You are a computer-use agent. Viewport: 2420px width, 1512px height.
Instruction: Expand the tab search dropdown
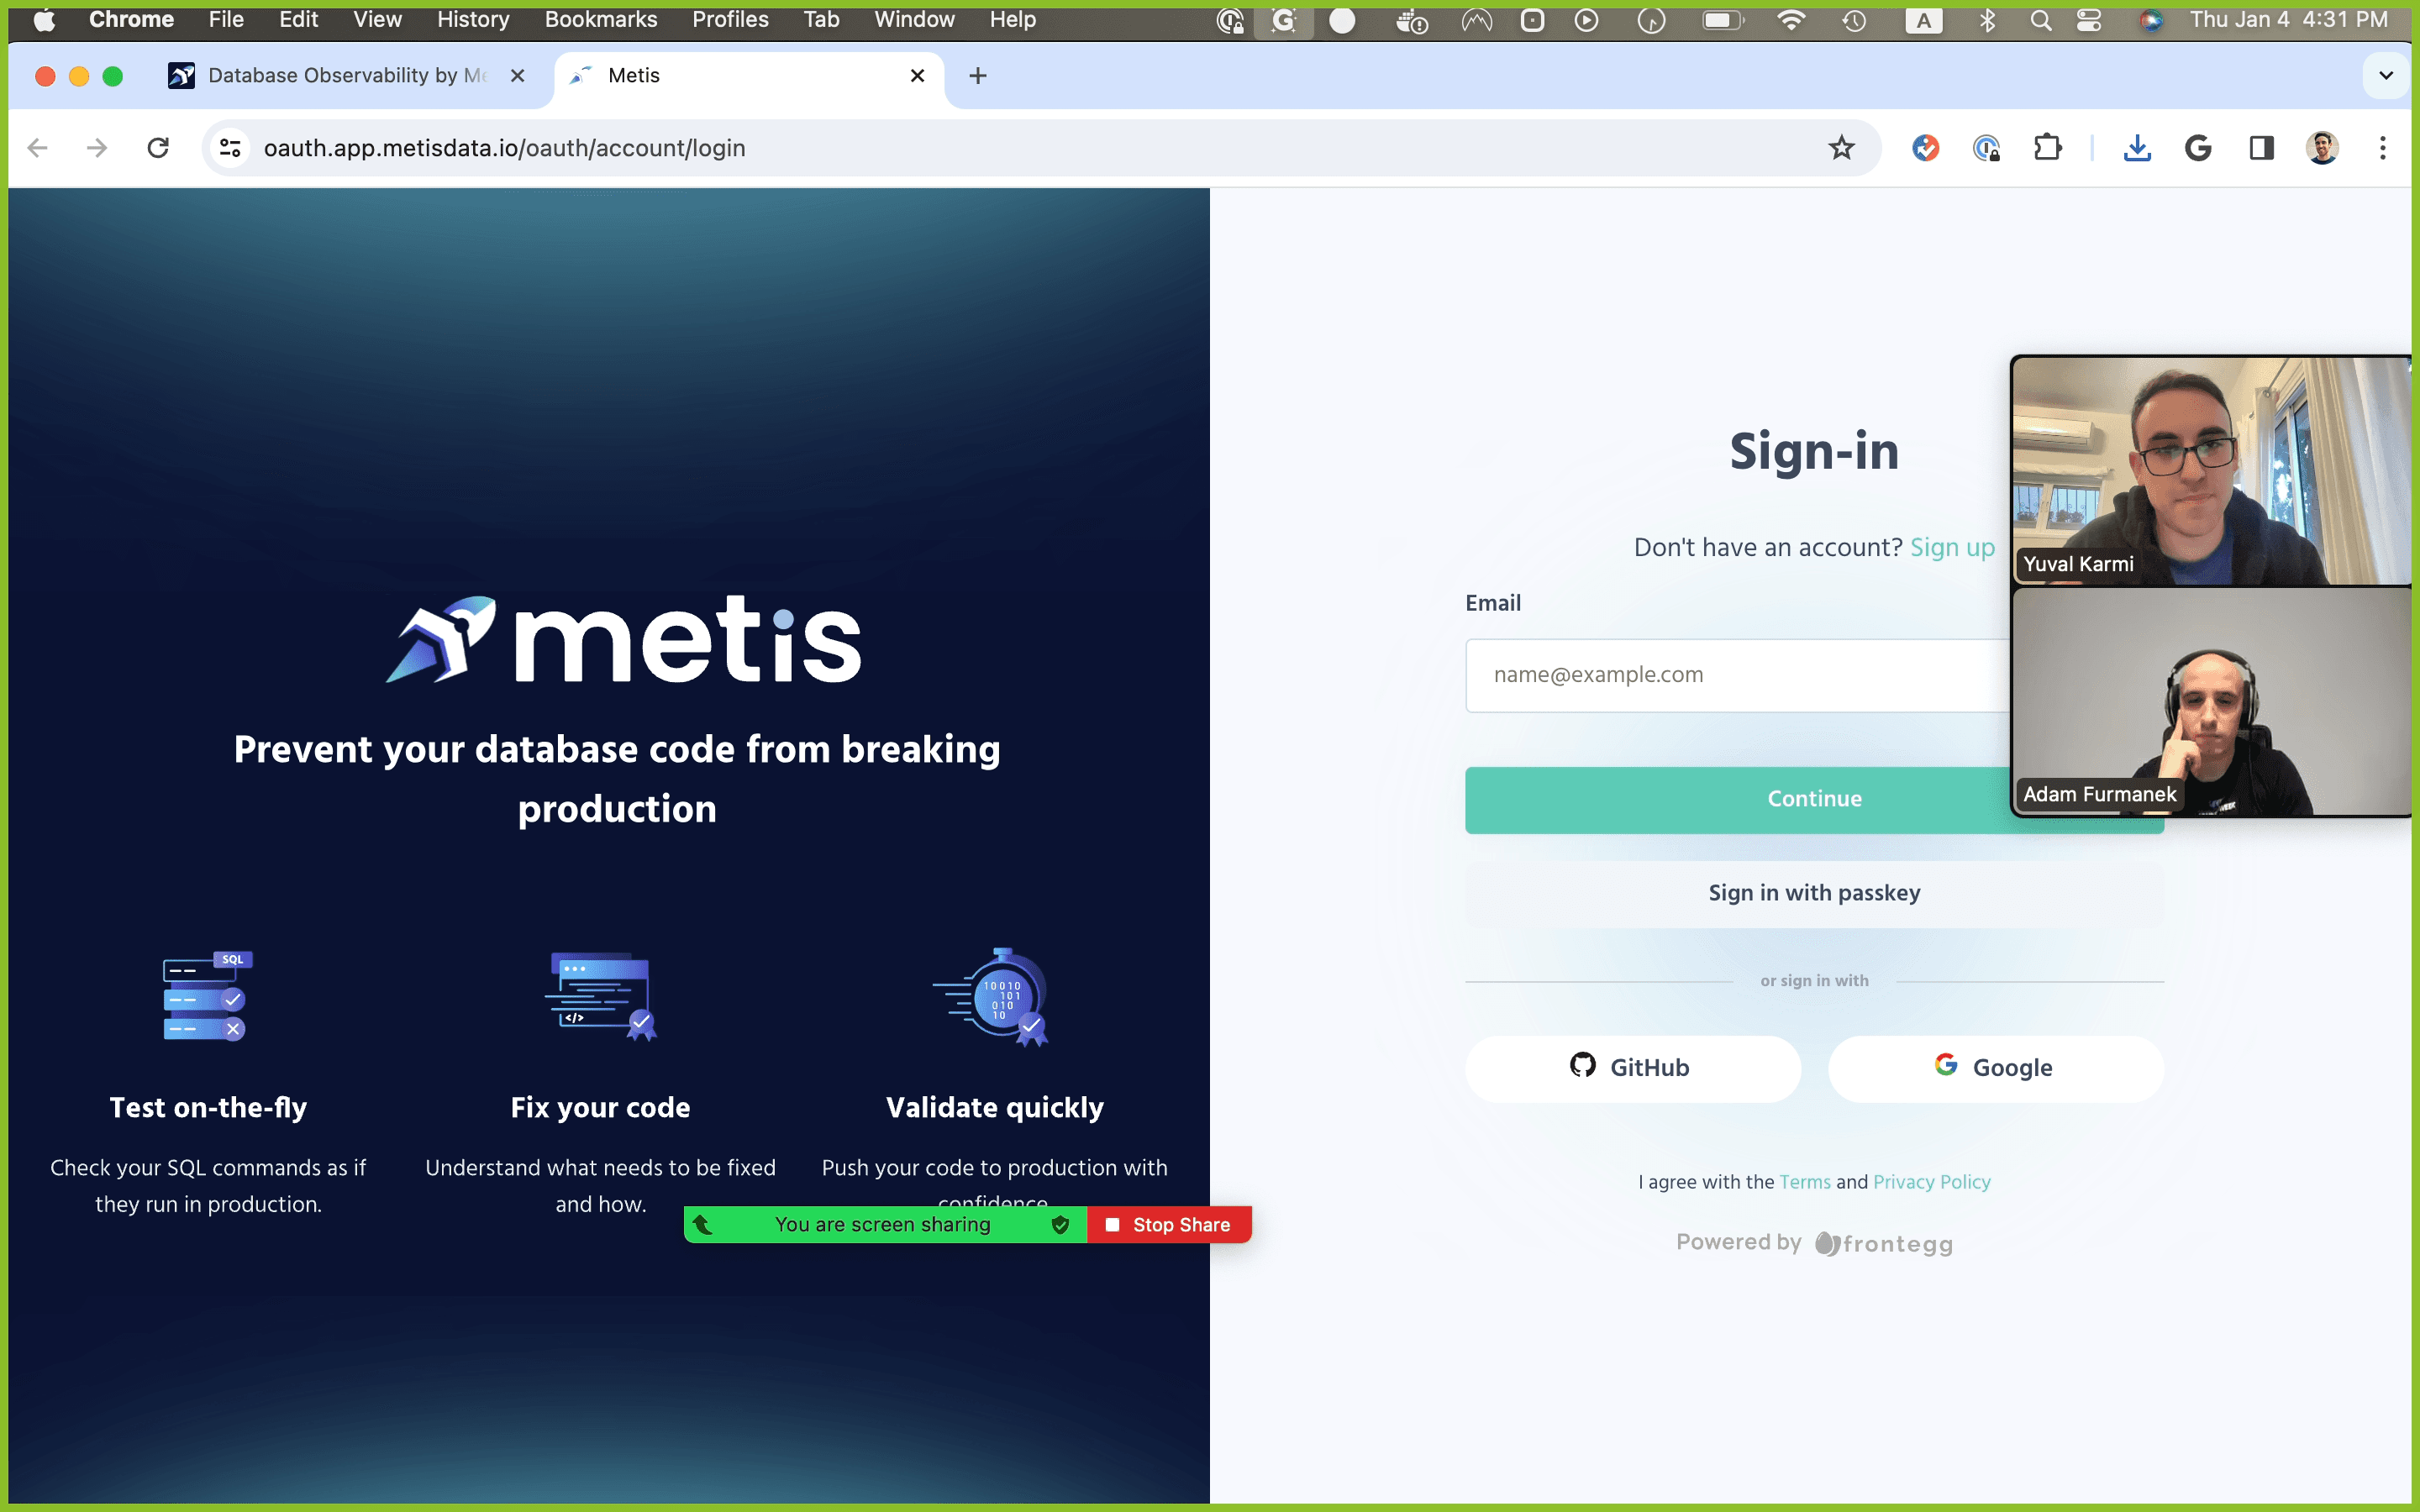click(2386, 76)
